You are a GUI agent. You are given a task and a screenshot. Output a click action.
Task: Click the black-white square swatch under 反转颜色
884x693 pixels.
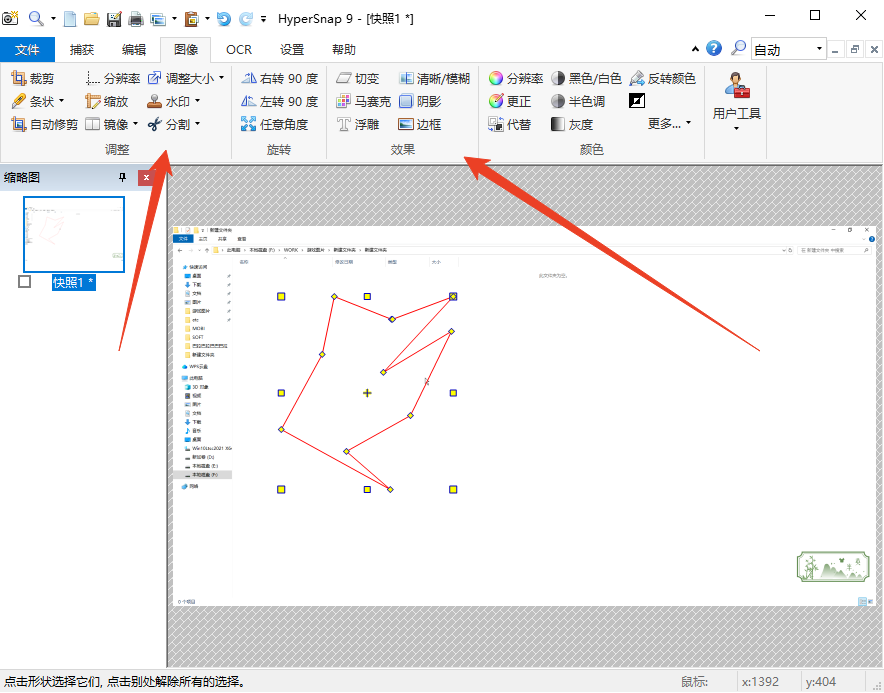point(637,101)
